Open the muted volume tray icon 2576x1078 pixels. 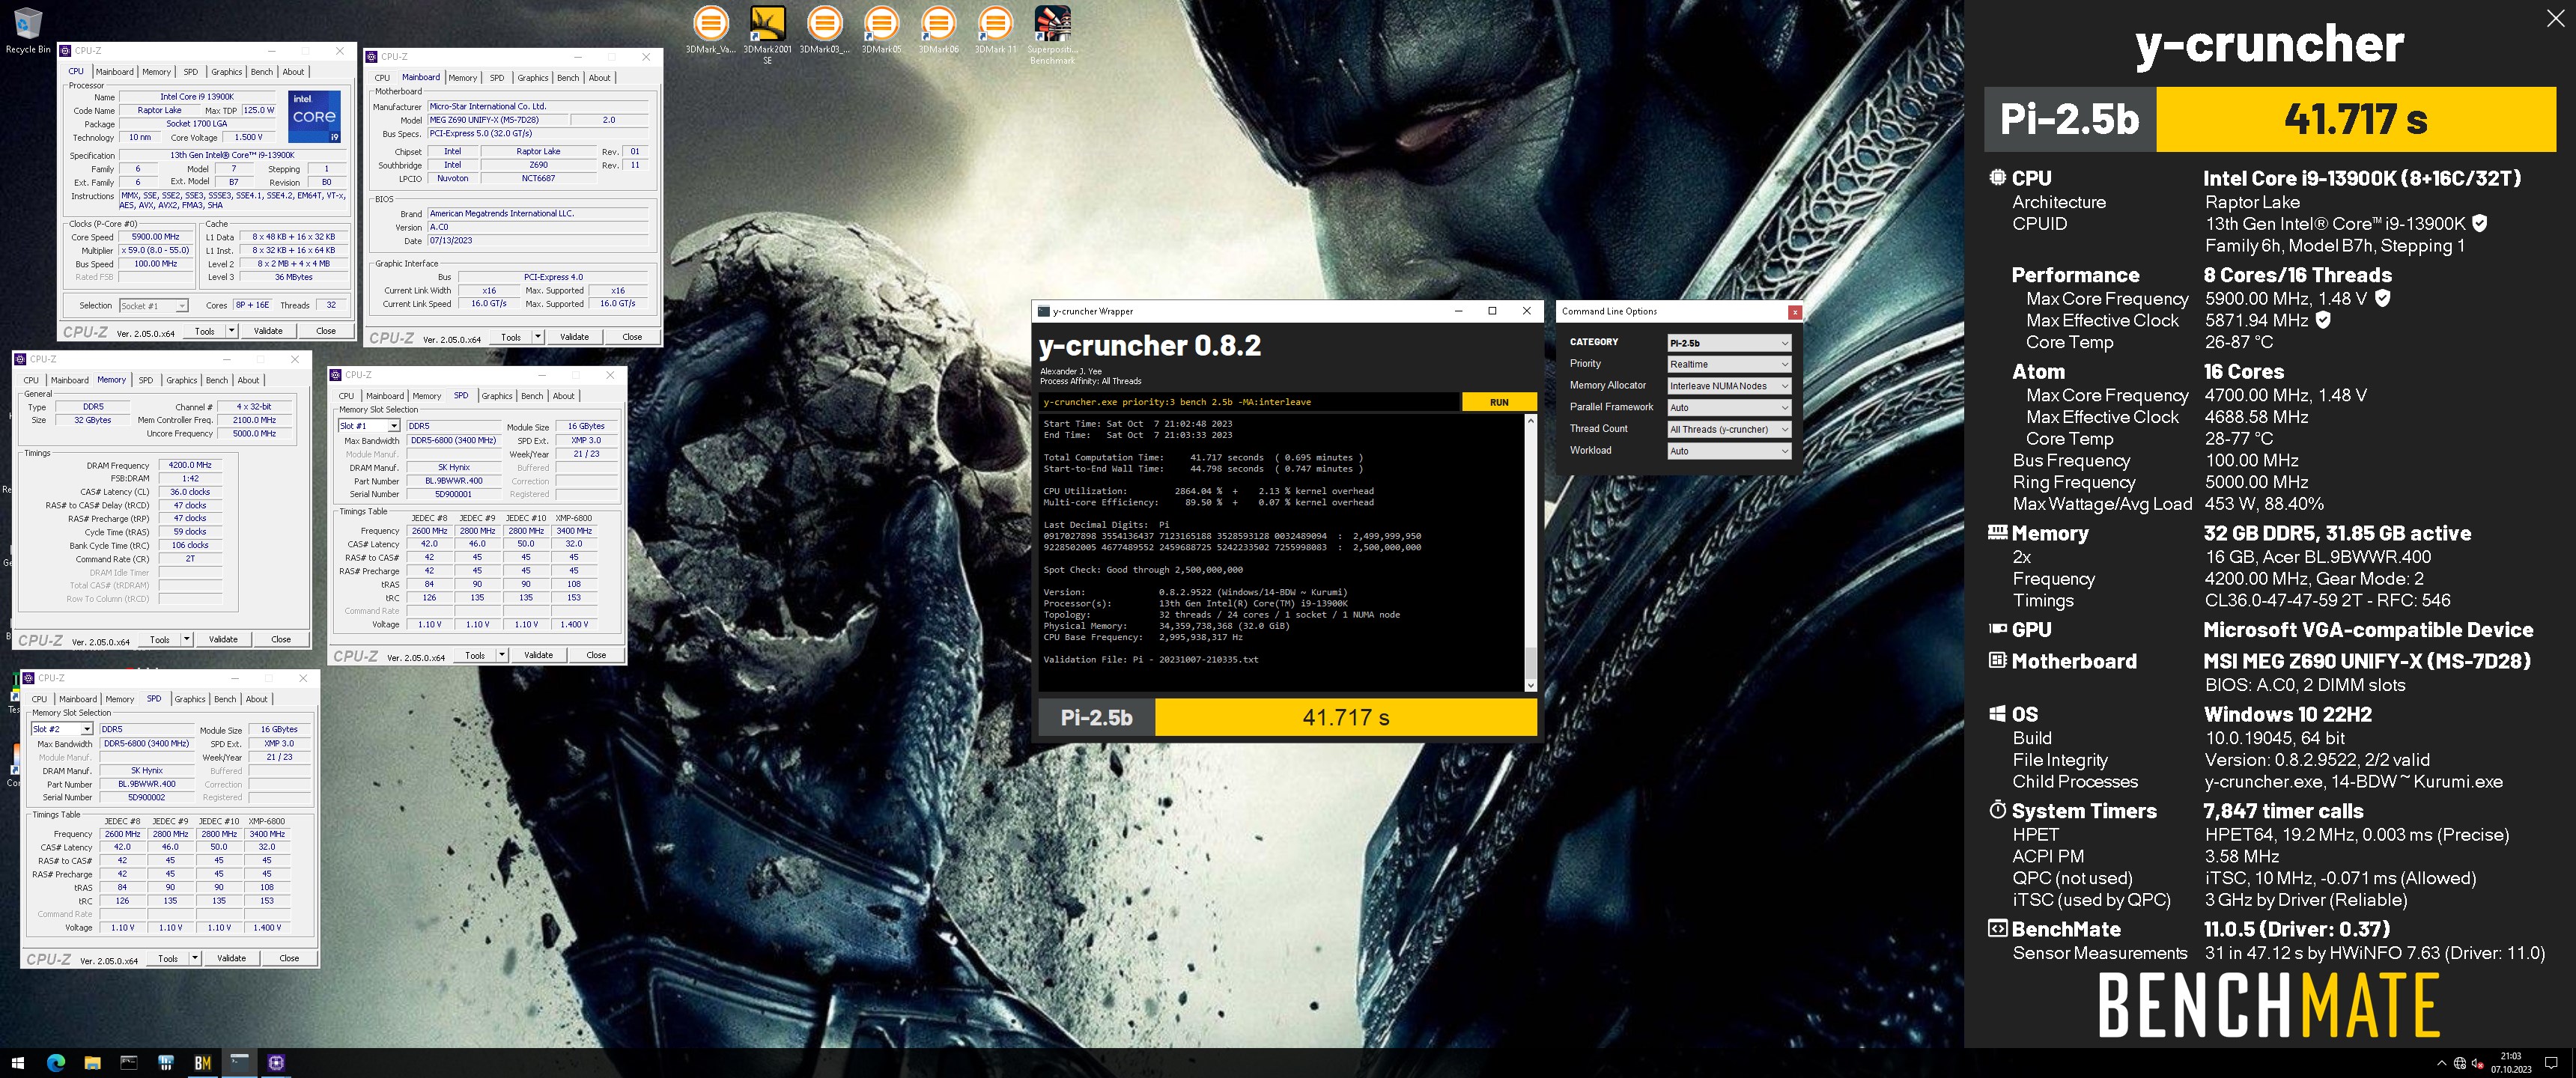pos(2478,1063)
